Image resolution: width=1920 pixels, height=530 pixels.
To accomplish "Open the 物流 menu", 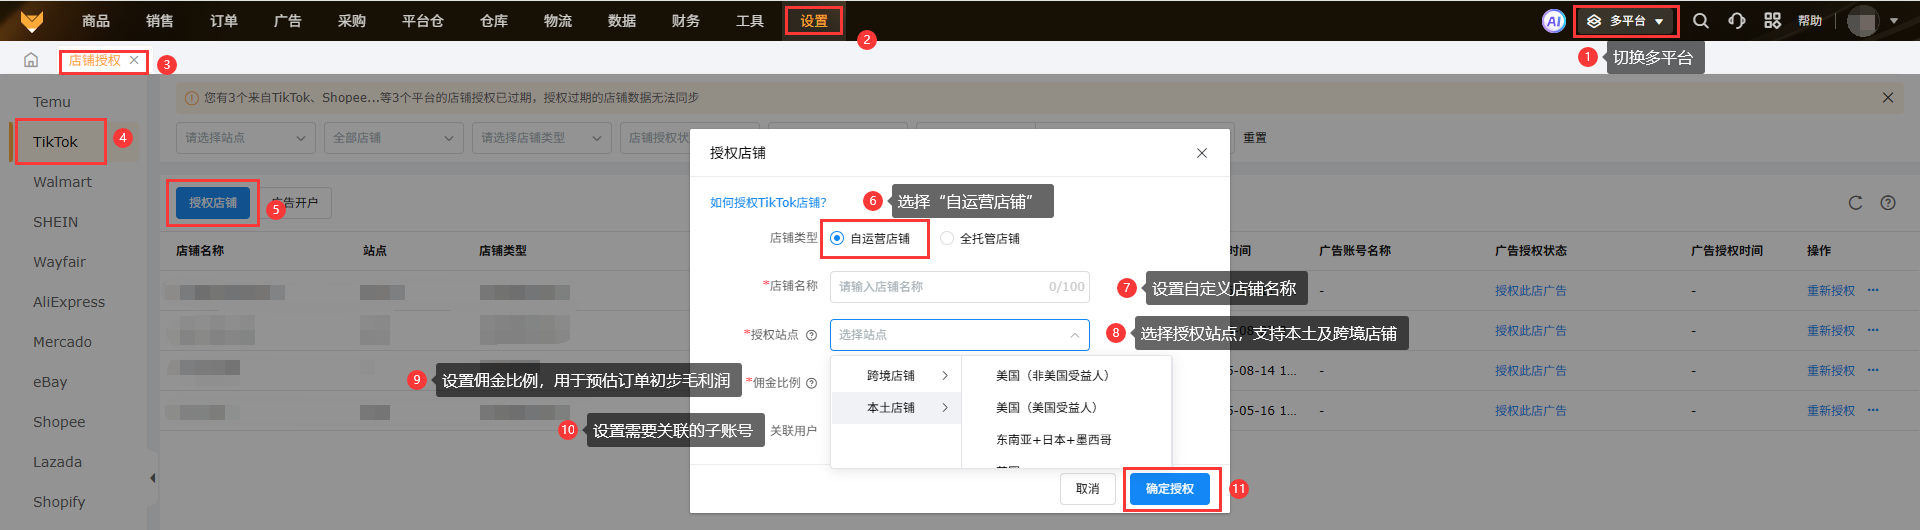I will coord(558,21).
